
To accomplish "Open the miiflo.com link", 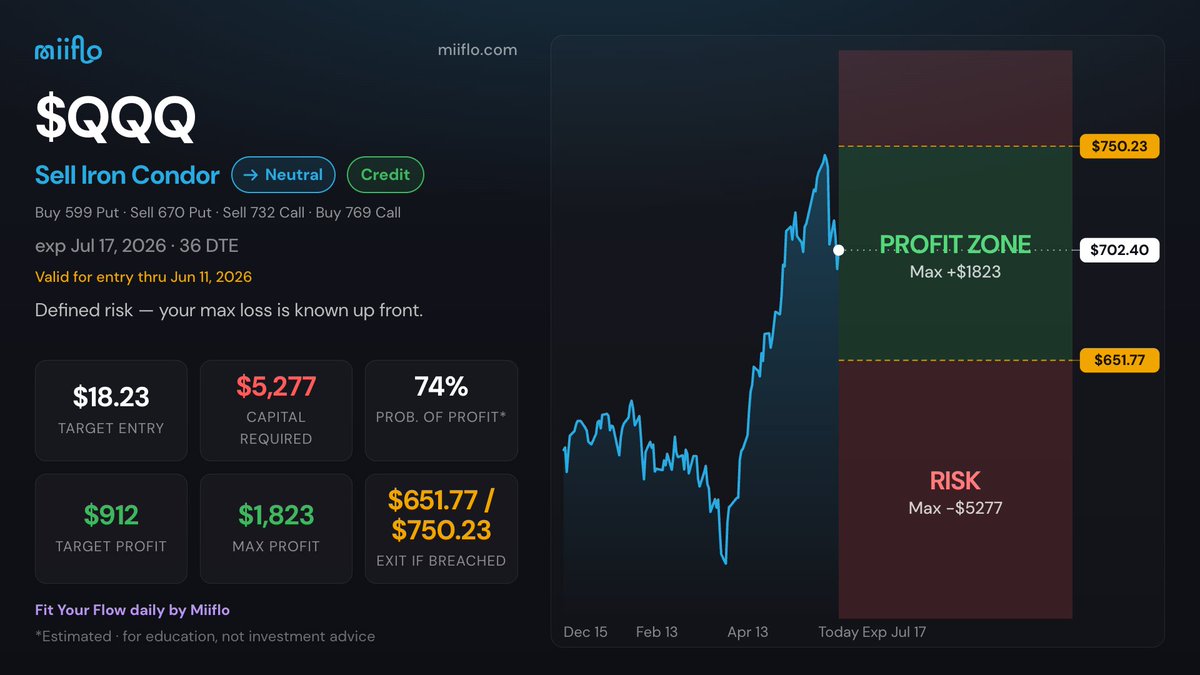I will (478, 49).
